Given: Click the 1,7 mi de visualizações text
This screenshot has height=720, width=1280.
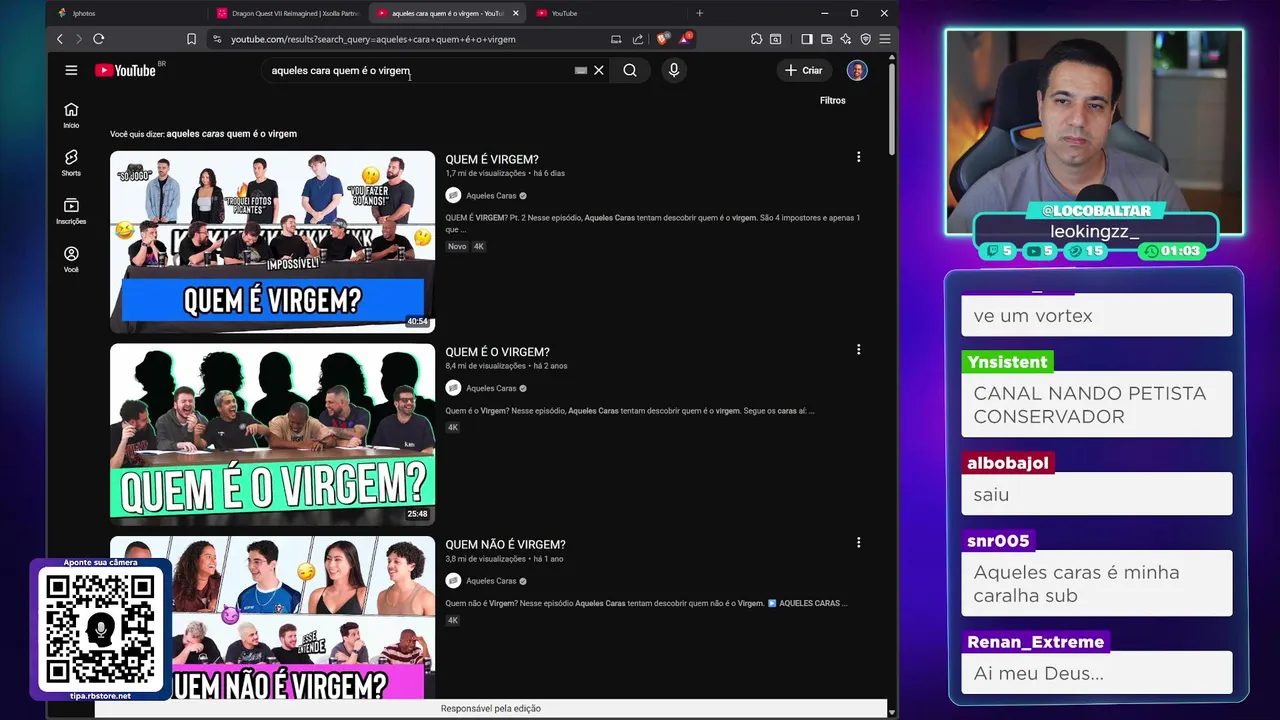Looking at the screenshot, I should point(486,173).
